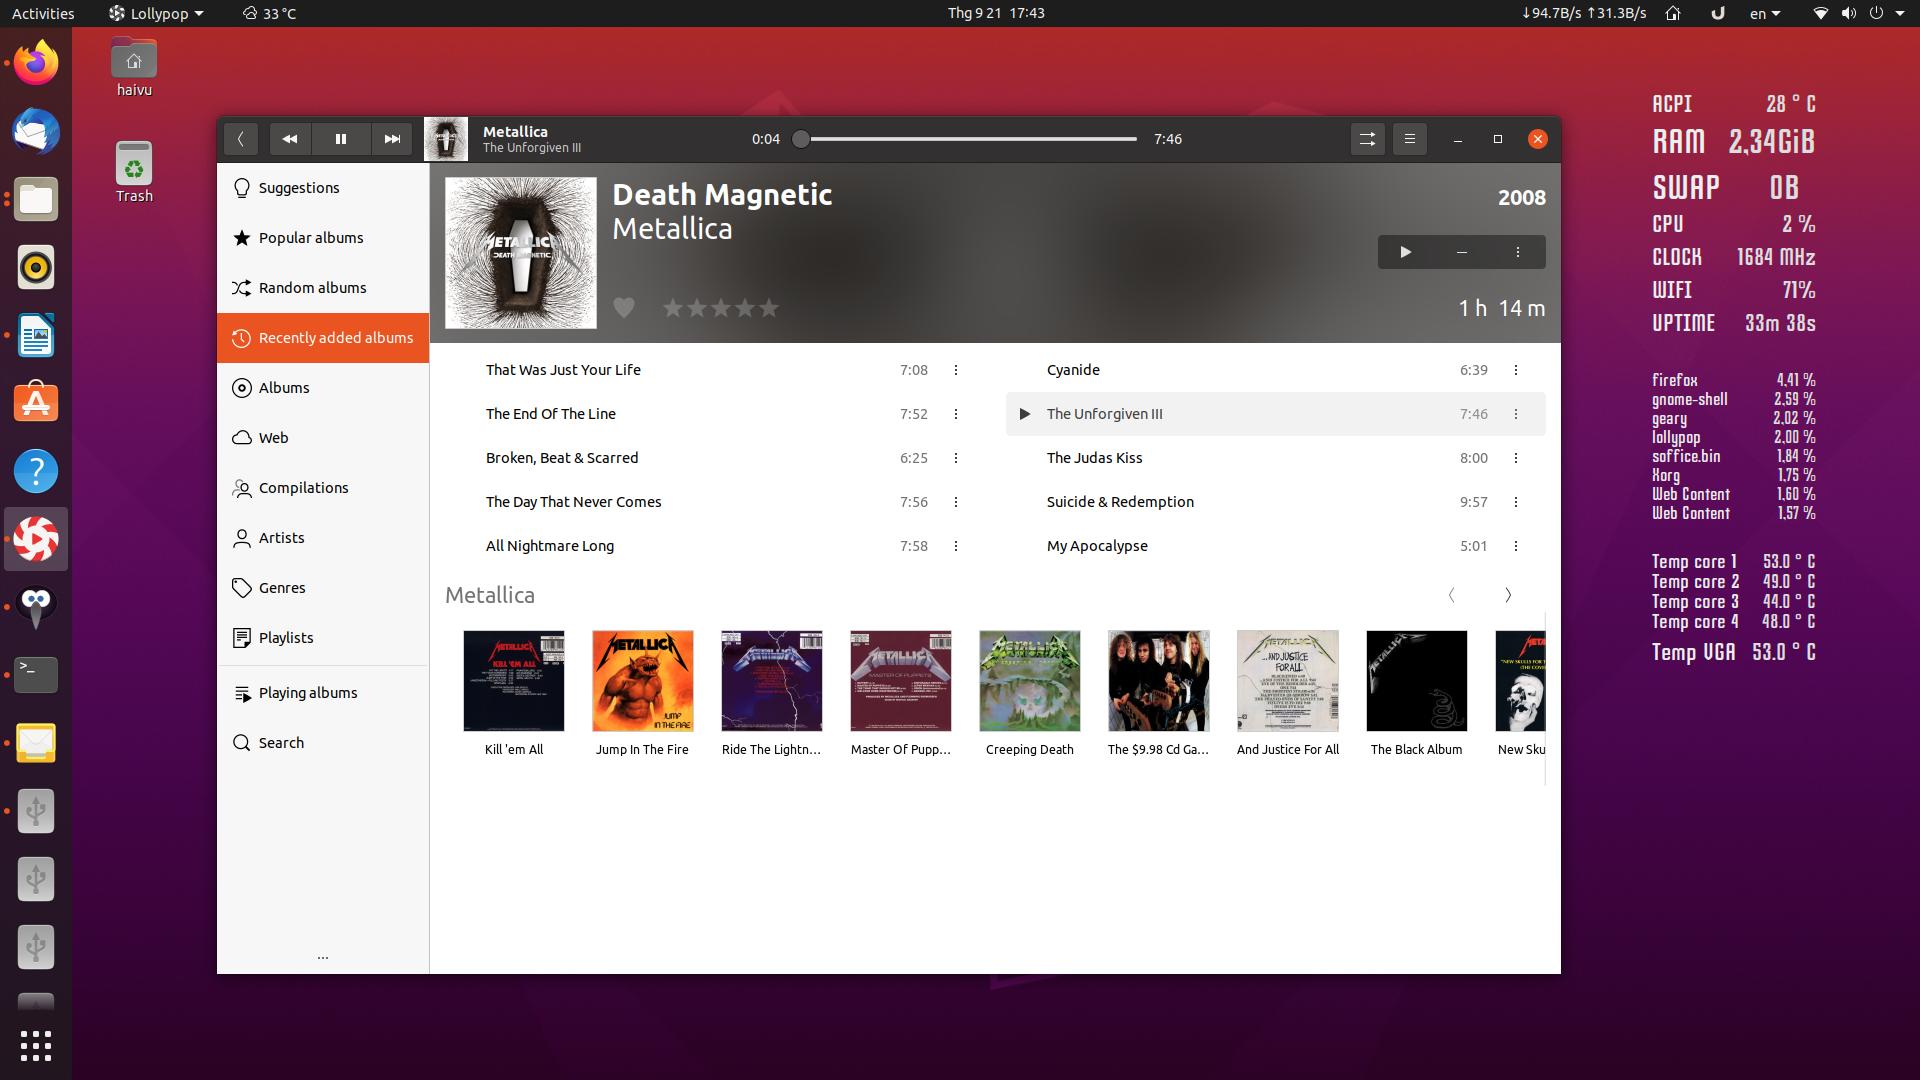The width and height of the screenshot is (1920, 1080).
Task: Open the Master Of Puppets album cover
Action: click(x=901, y=681)
